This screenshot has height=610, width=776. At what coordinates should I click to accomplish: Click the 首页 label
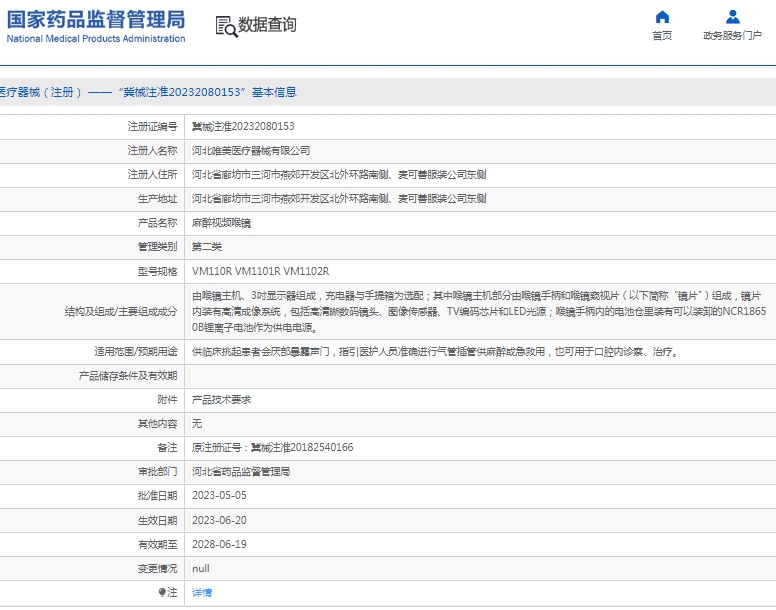pos(662,36)
